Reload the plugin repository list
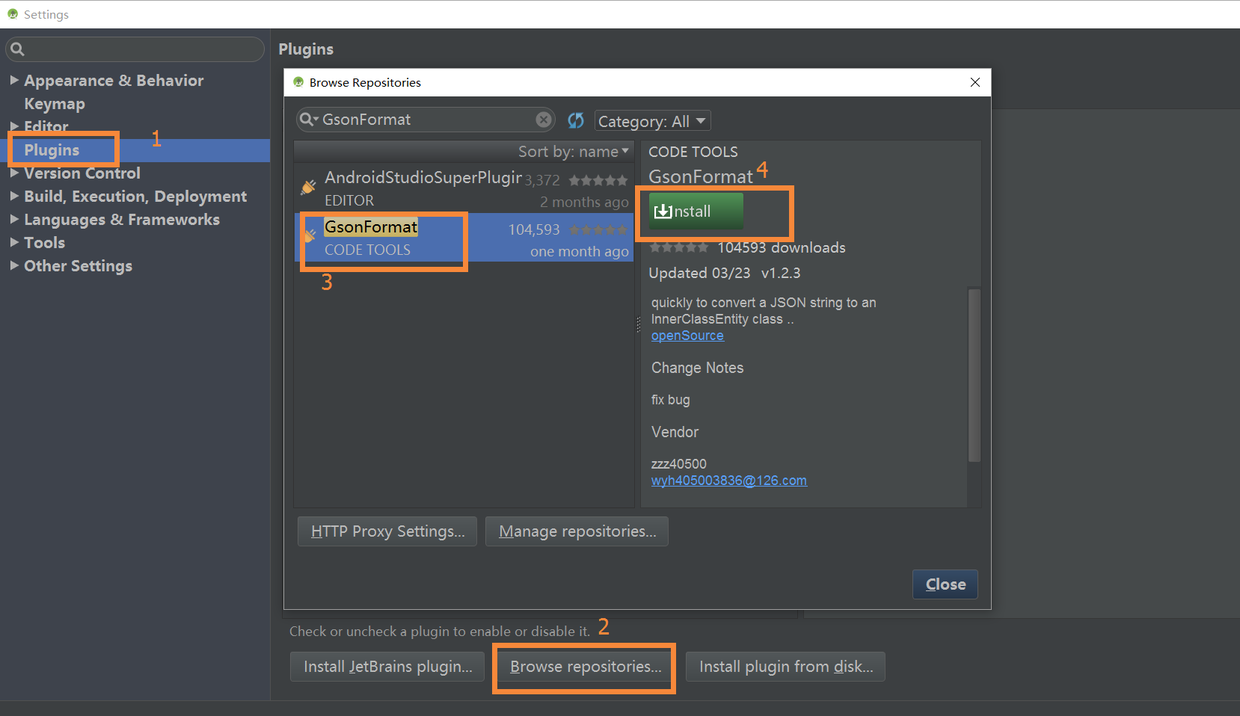The height and width of the screenshot is (716, 1240). tap(576, 120)
